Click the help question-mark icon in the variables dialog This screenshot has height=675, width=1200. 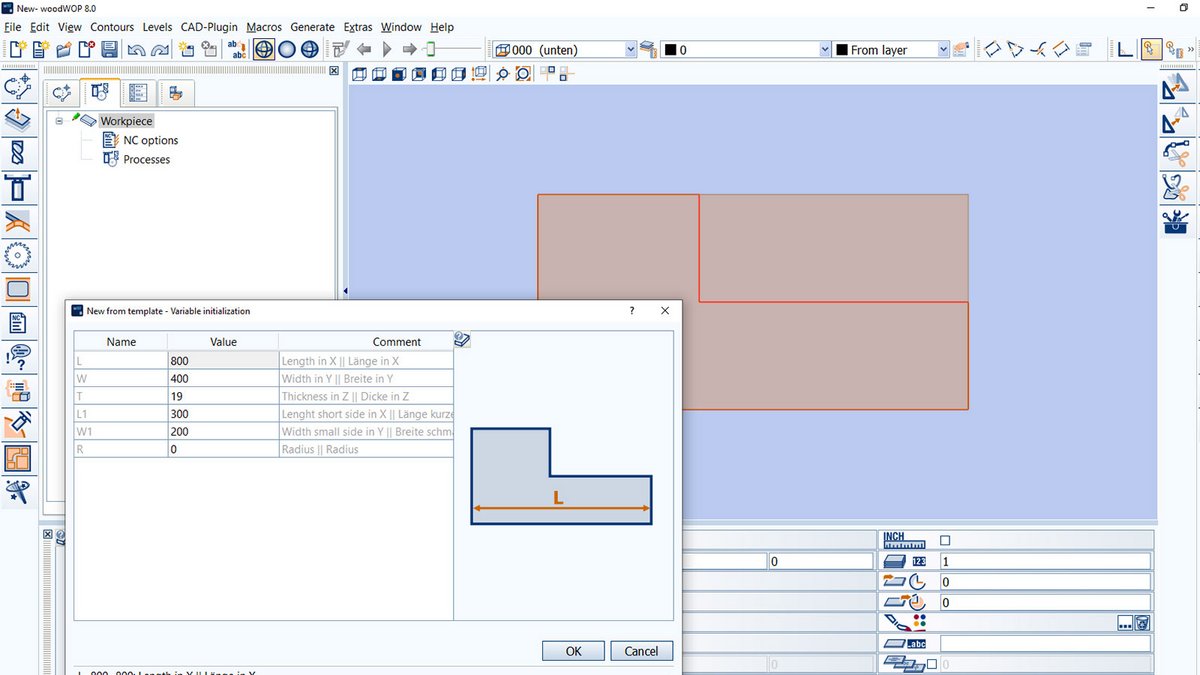point(631,311)
